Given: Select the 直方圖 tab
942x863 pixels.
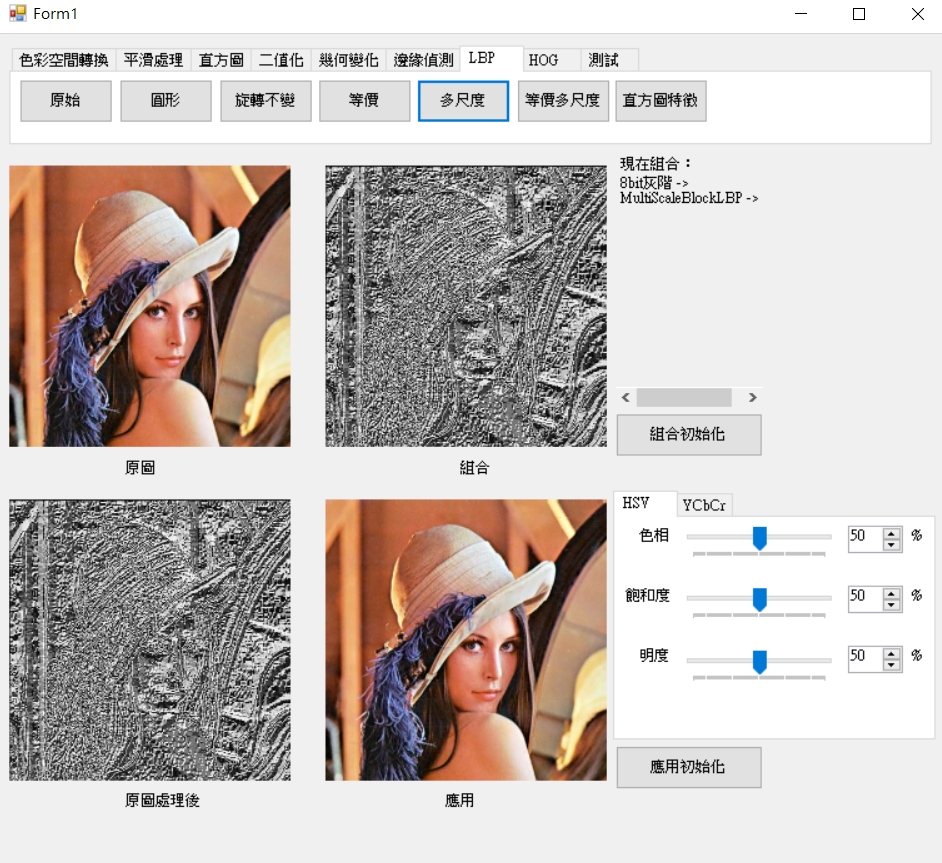Looking at the screenshot, I should click(x=221, y=60).
